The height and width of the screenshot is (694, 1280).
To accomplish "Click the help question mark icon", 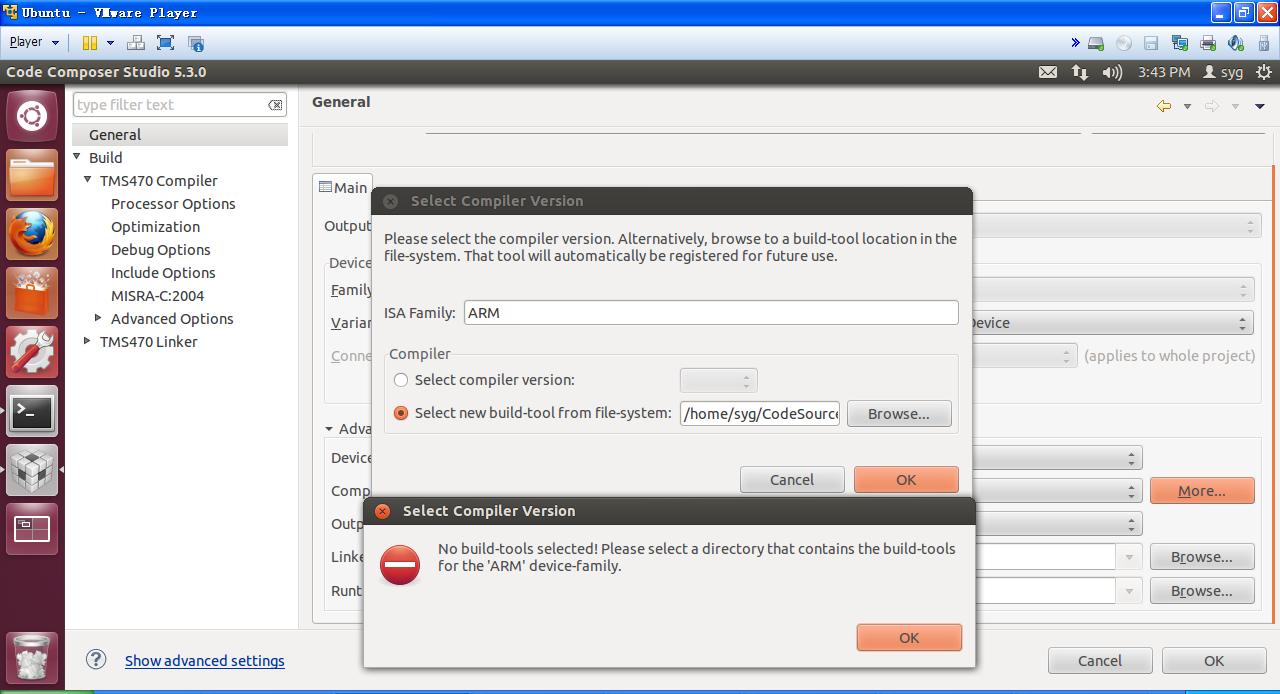I will [96, 659].
